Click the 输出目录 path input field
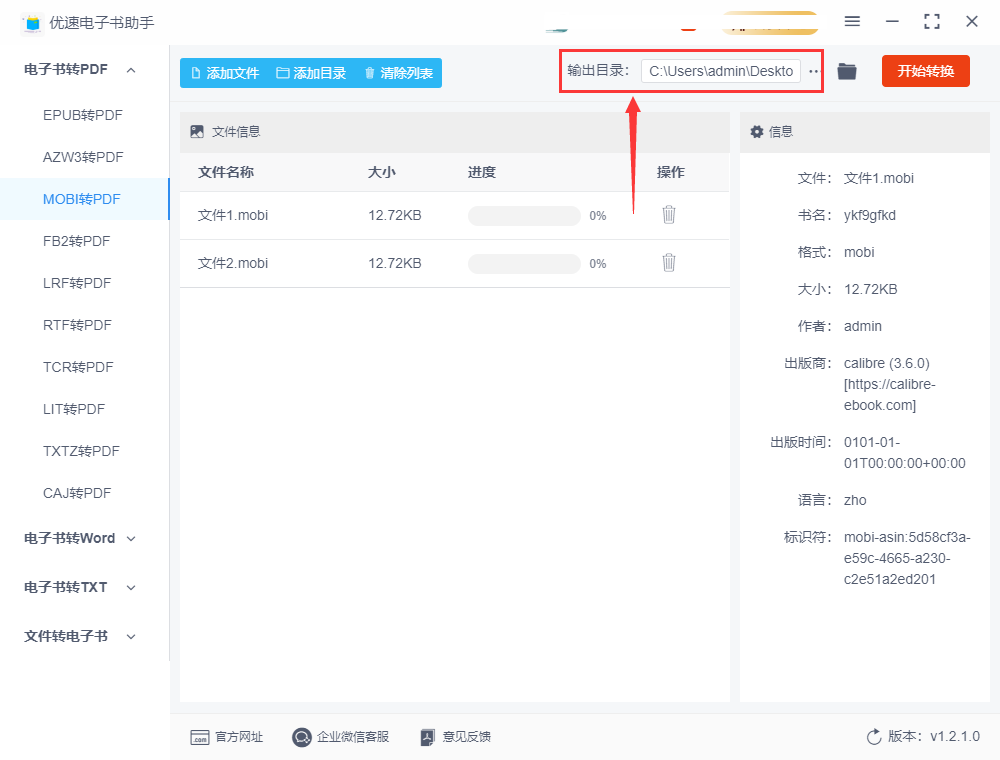 720,71
